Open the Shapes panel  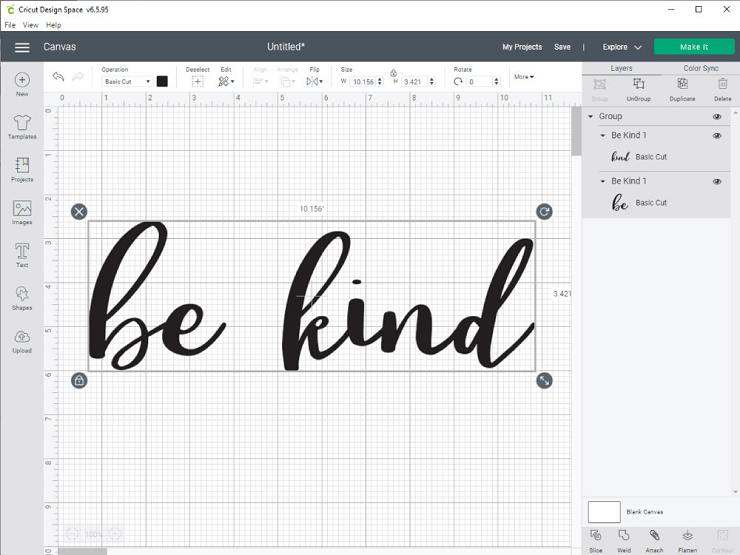[22, 298]
